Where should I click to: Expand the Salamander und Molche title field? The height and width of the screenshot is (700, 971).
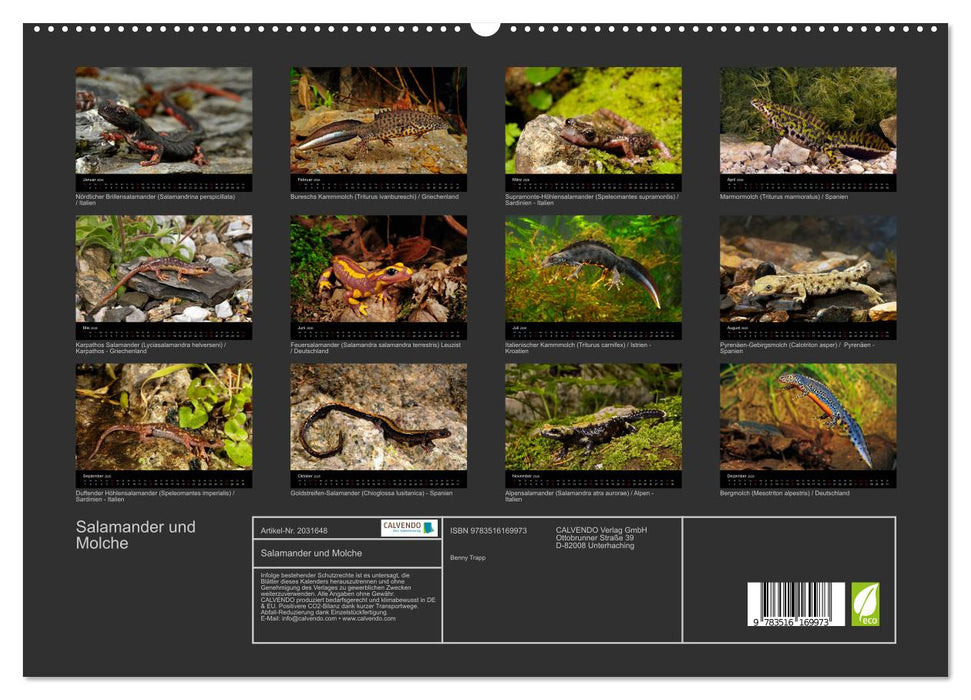(x=308, y=552)
